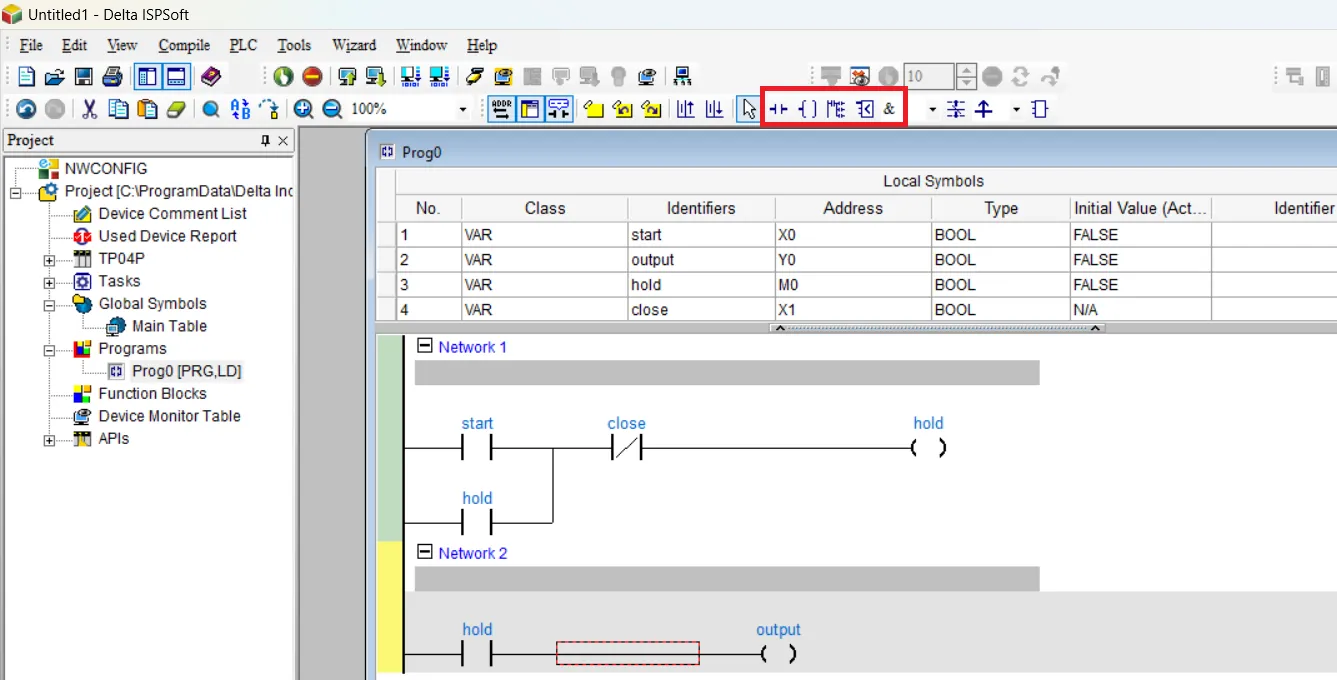Select Prog0 [PRG,LD] in project tree
Screen dimensions: 1337x680
pos(186,371)
